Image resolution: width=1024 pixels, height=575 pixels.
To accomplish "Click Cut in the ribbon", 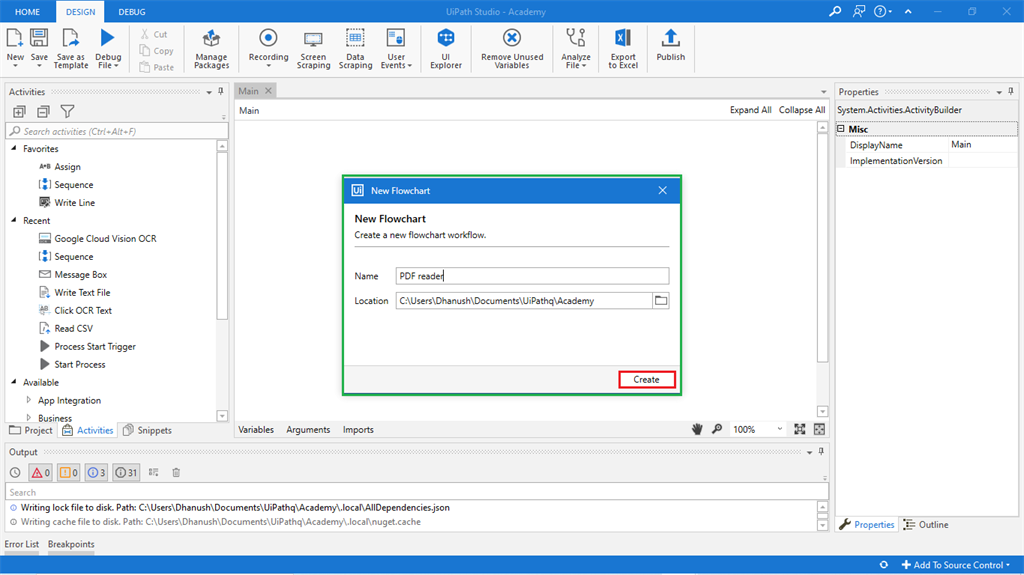I will [154, 34].
